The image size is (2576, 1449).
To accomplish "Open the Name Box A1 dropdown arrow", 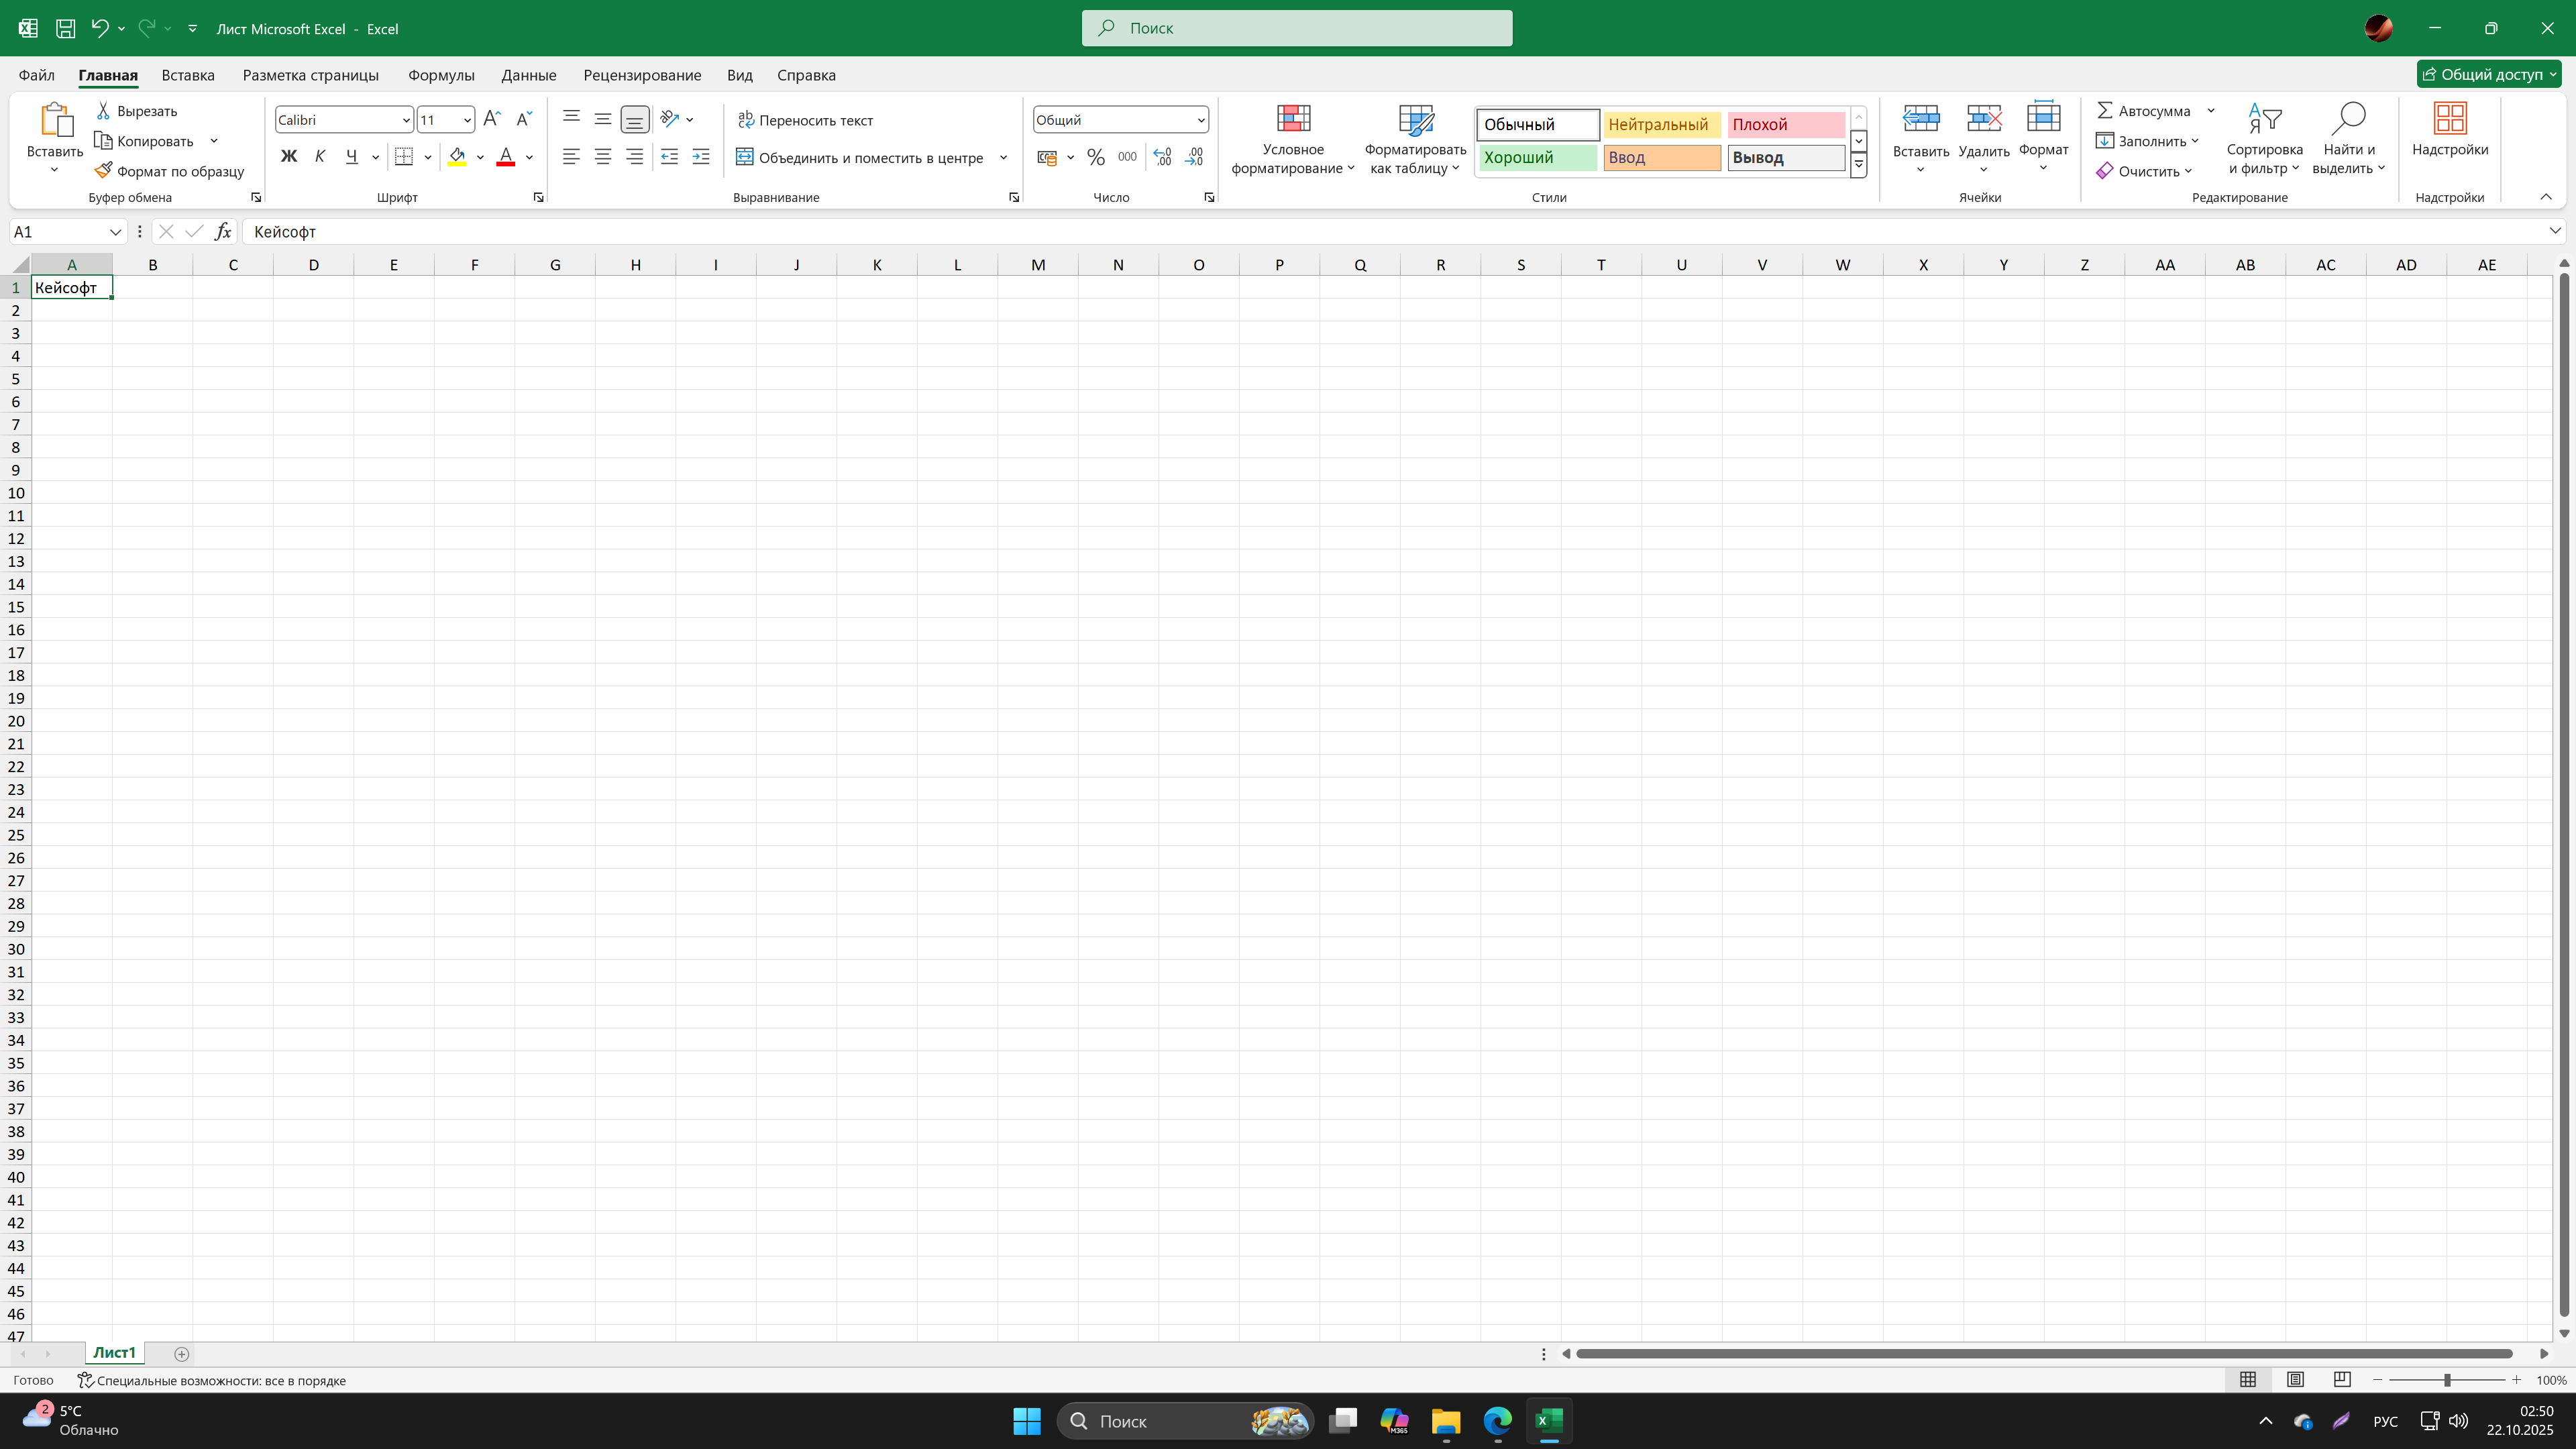I will pos(115,232).
